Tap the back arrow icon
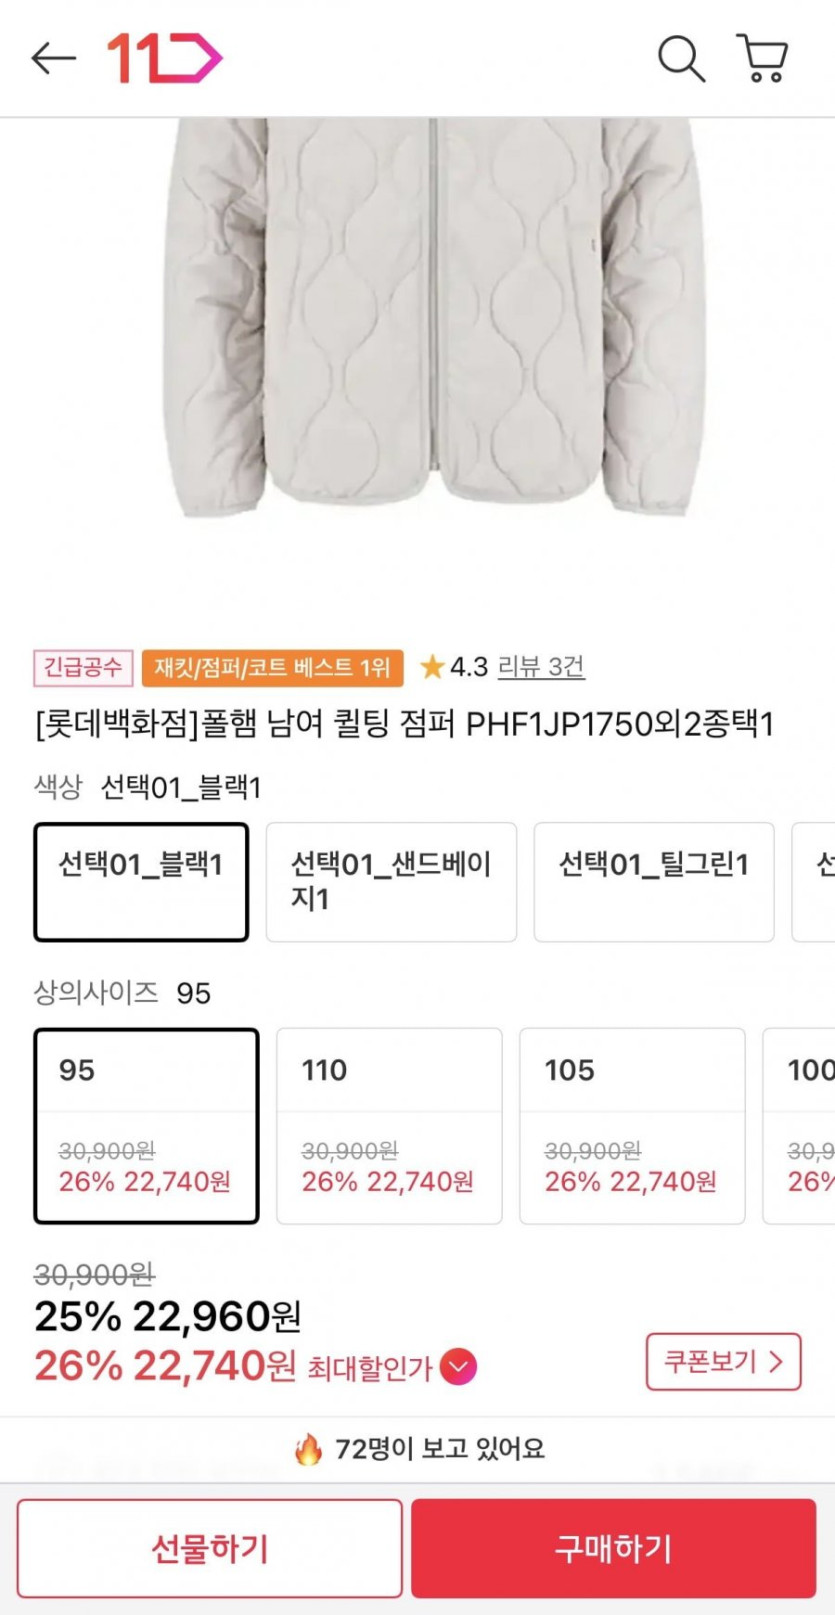Viewport: 835px width, 1615px height. click(x=54, y=59)
